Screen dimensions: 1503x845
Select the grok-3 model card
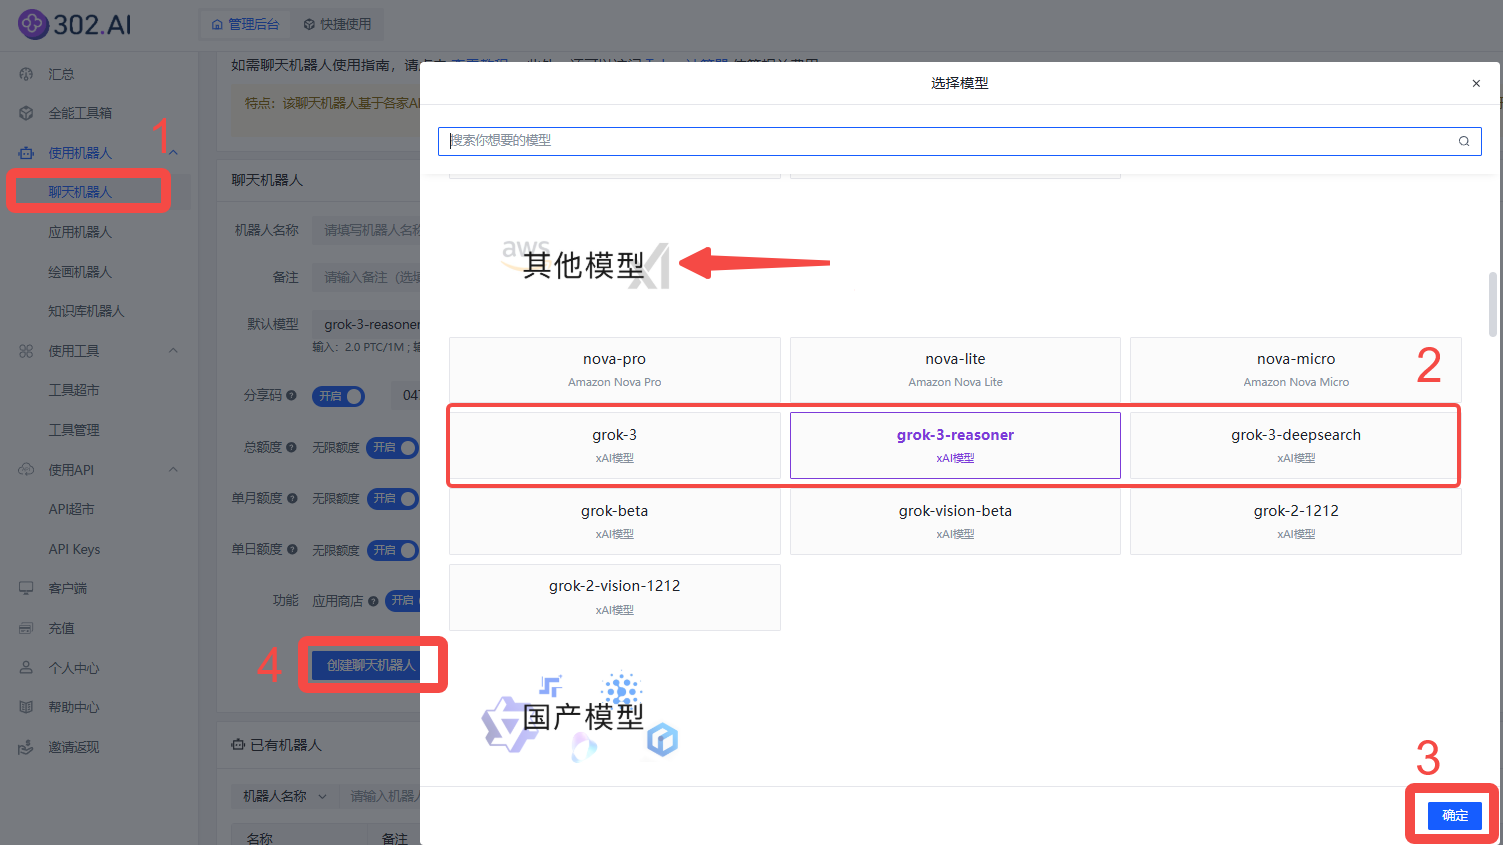pyautogui.click(x=615, y=445)
